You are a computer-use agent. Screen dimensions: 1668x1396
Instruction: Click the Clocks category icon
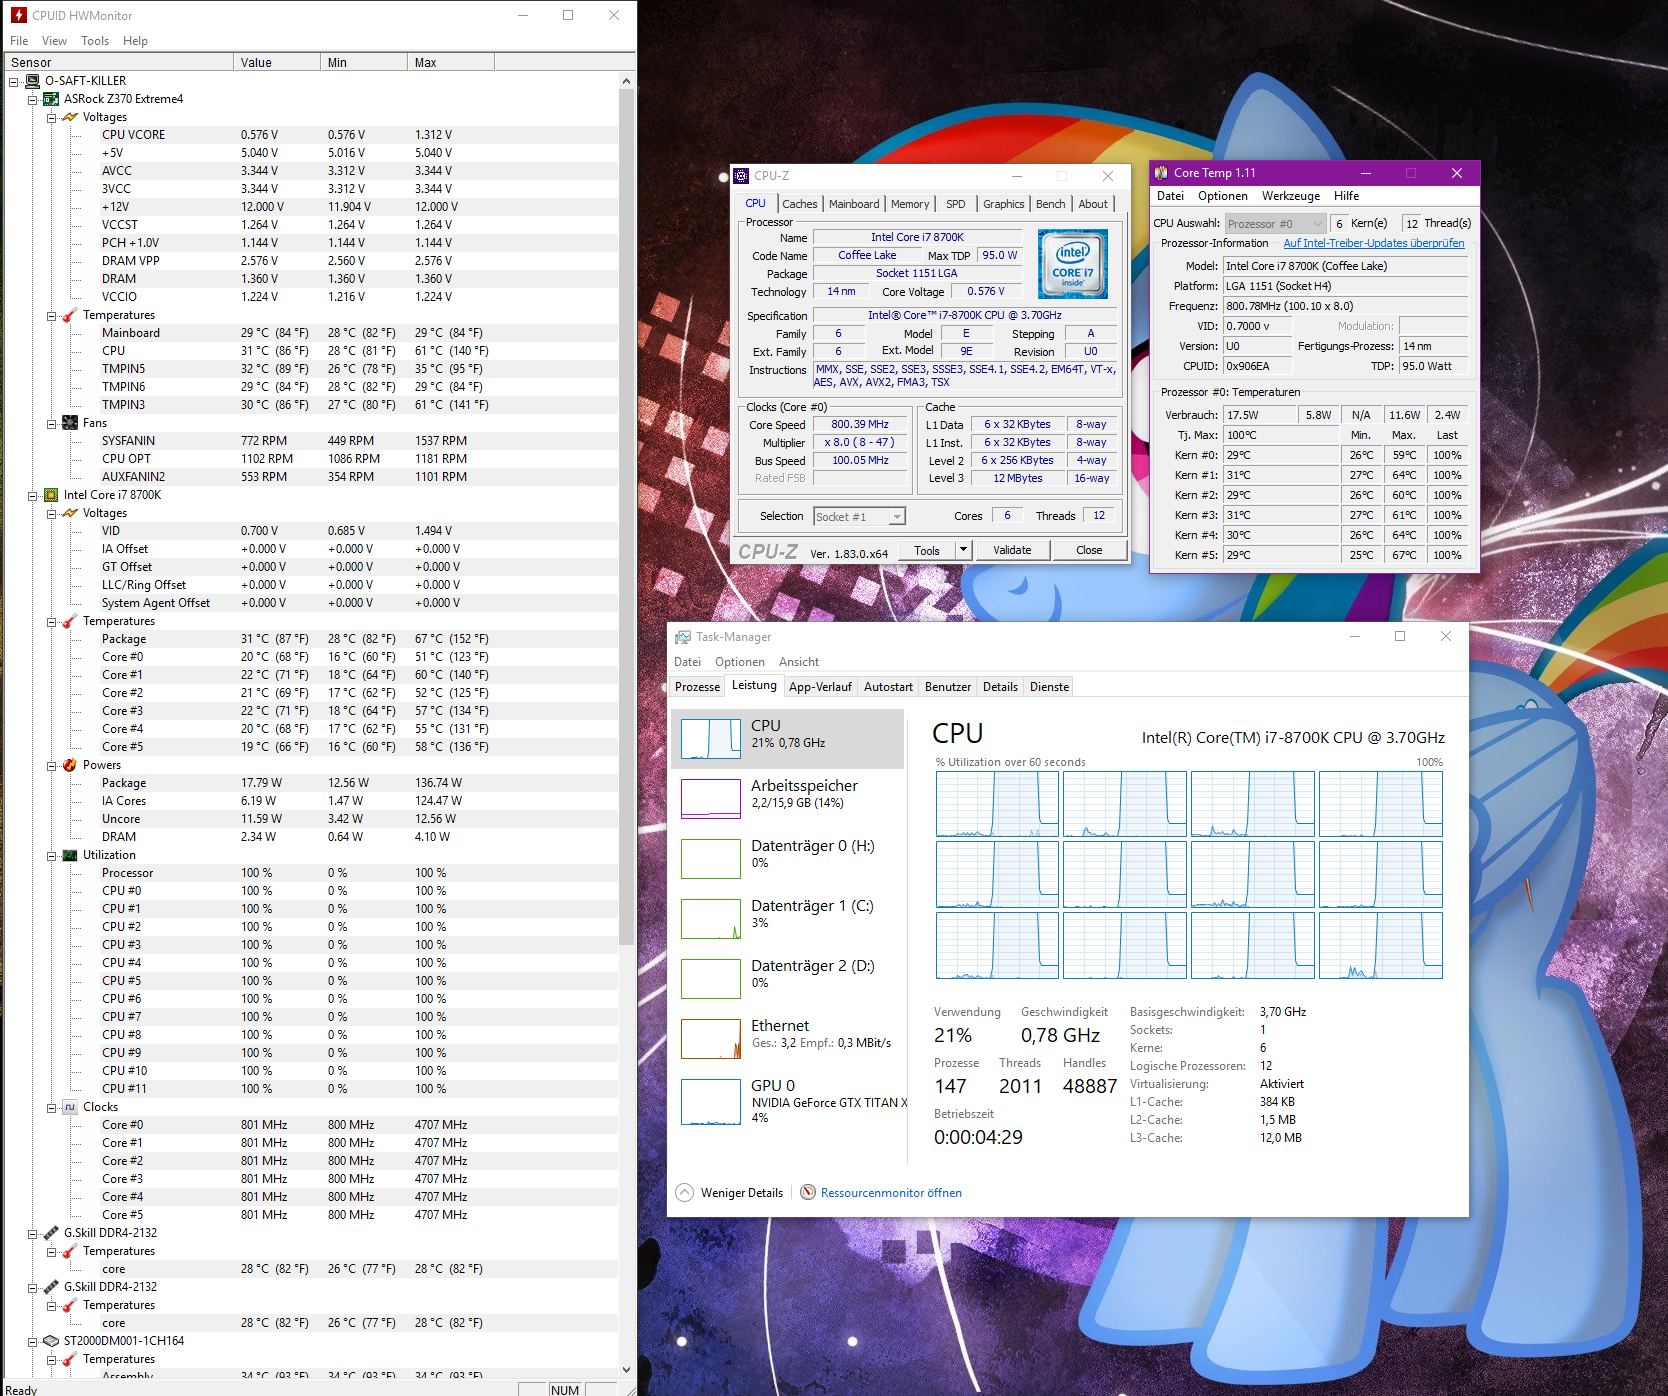pyautogui.click(x=70, y=1107)
